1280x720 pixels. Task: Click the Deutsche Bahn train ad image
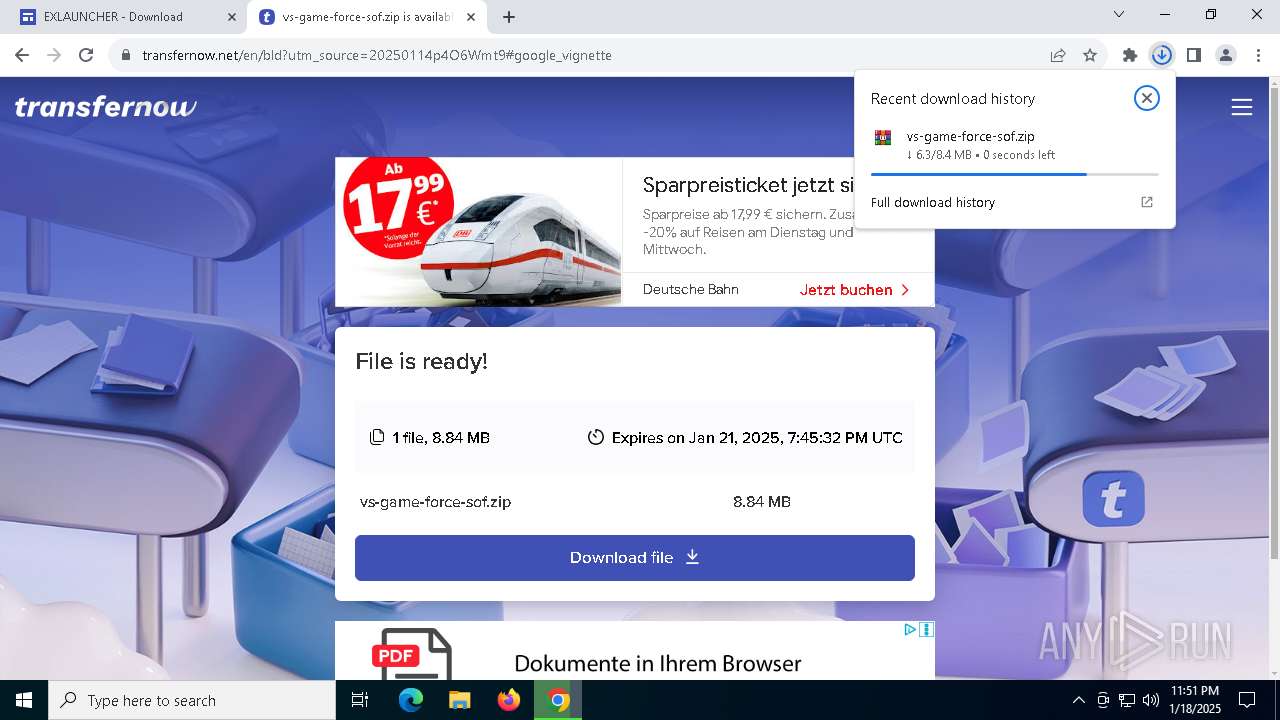[479, 232]
